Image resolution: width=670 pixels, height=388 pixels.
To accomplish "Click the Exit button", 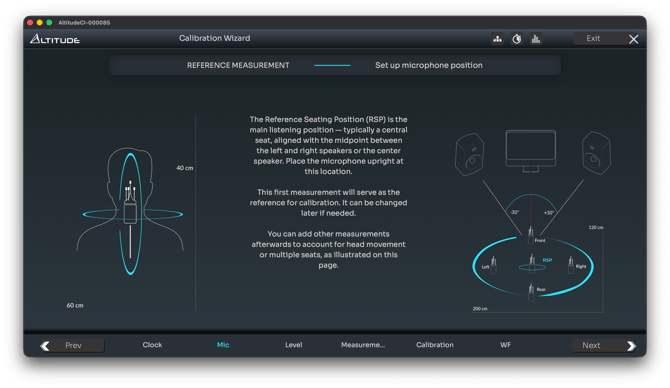I will click(593, 38).
